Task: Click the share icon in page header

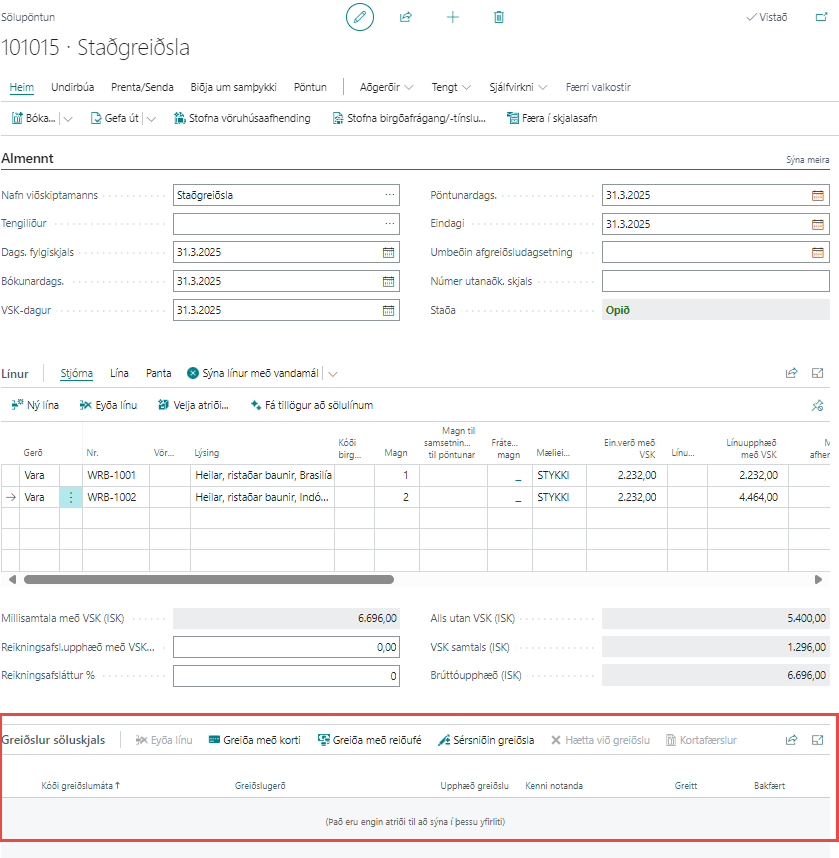Action: (x=406, y=17)
